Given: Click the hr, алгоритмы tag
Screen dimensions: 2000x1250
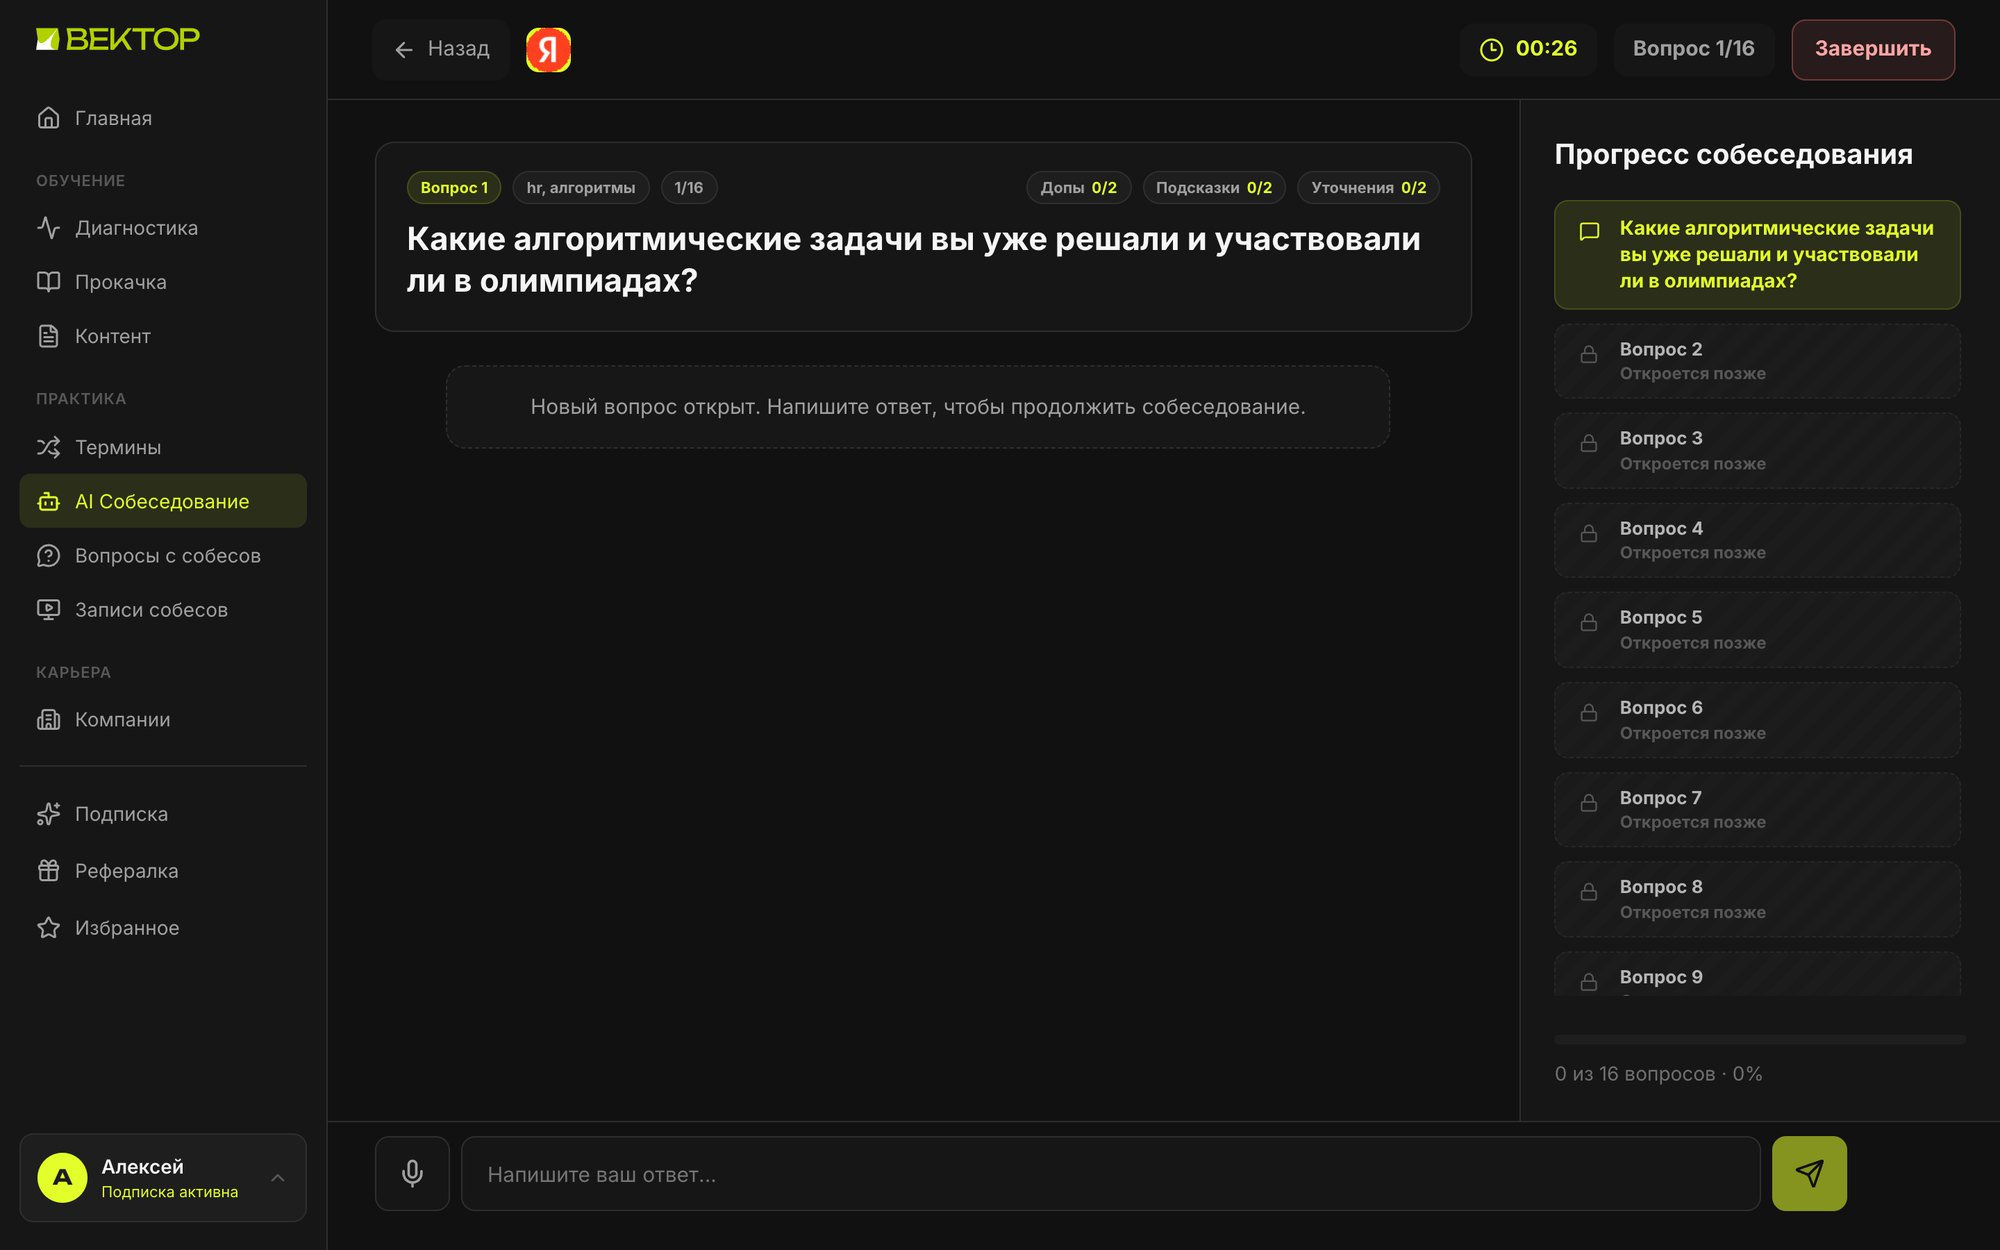Looking at the screenshot, I should click(581, 187).
